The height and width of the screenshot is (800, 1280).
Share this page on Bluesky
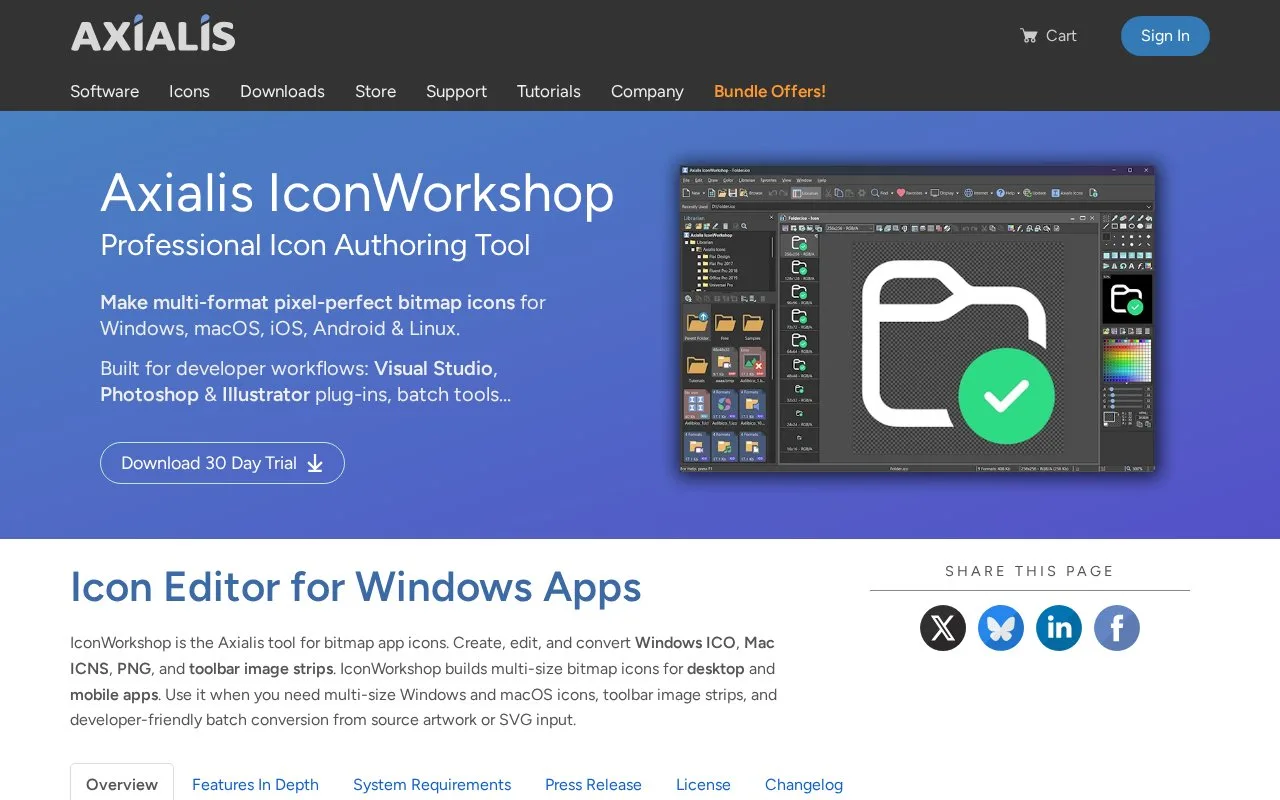tap(1001, 628)
